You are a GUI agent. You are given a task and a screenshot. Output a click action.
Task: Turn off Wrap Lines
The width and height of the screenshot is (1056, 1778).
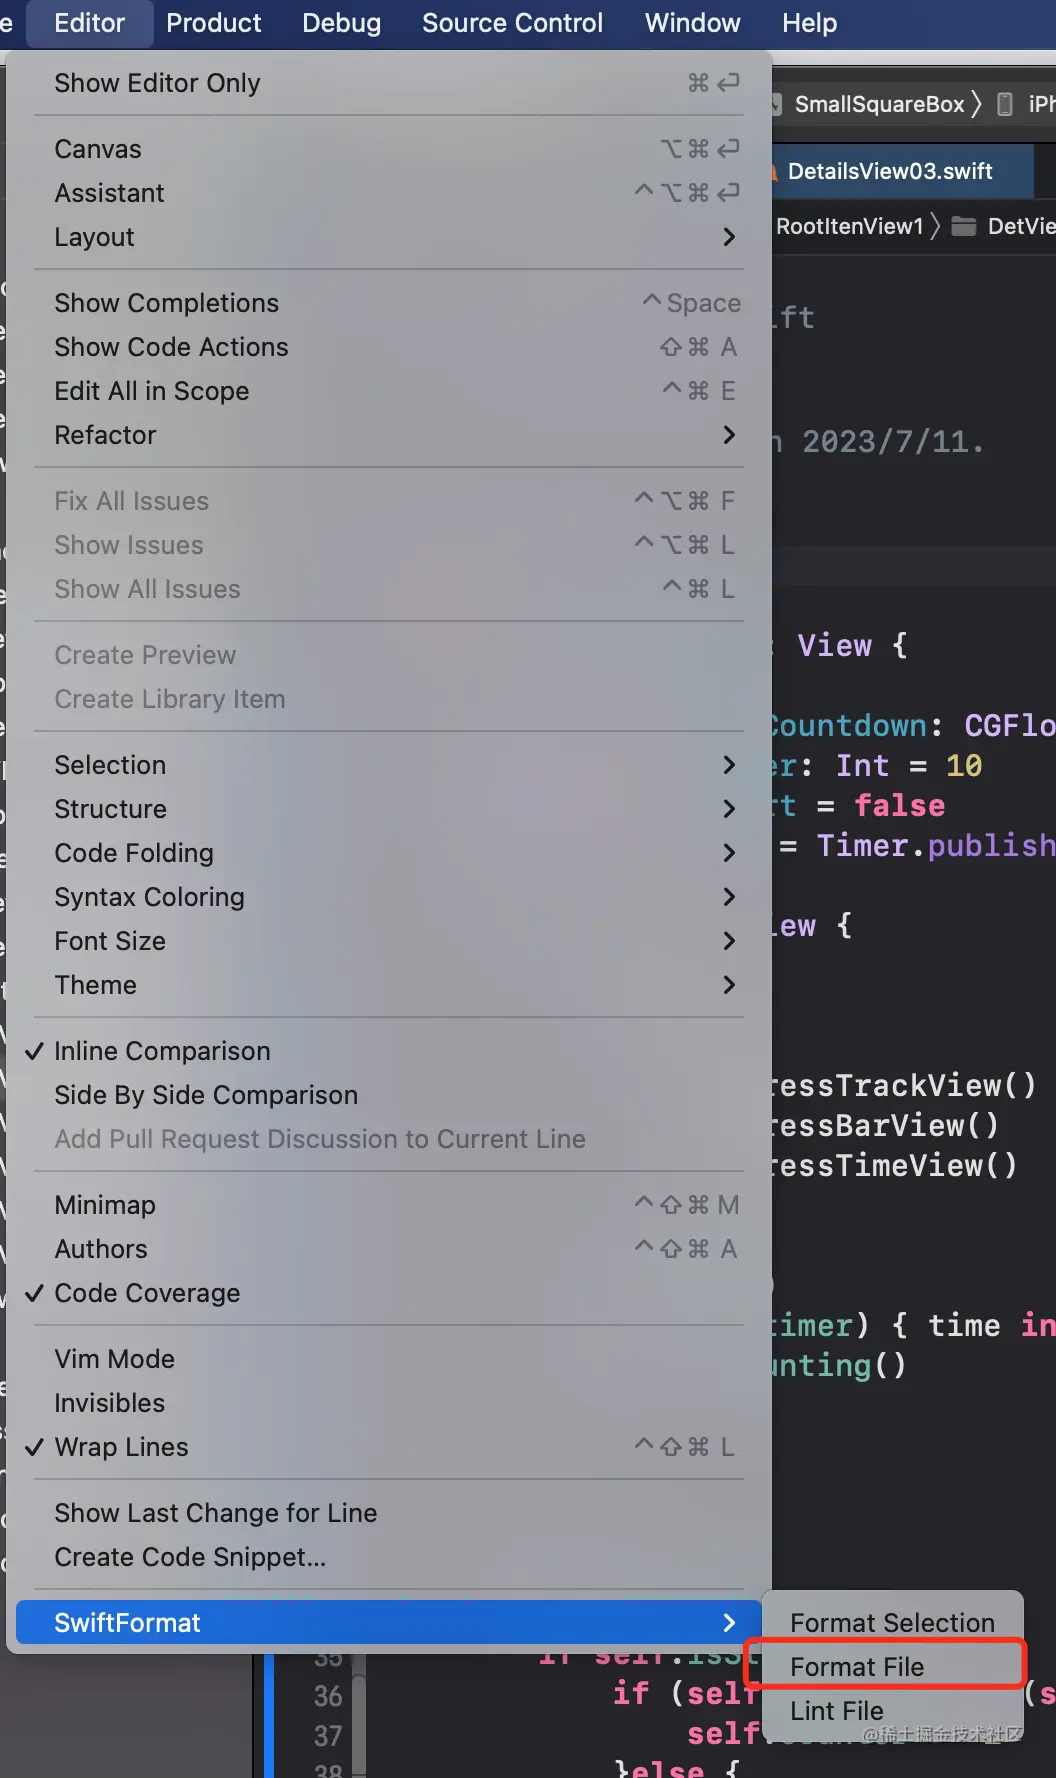pos(121,1447)
